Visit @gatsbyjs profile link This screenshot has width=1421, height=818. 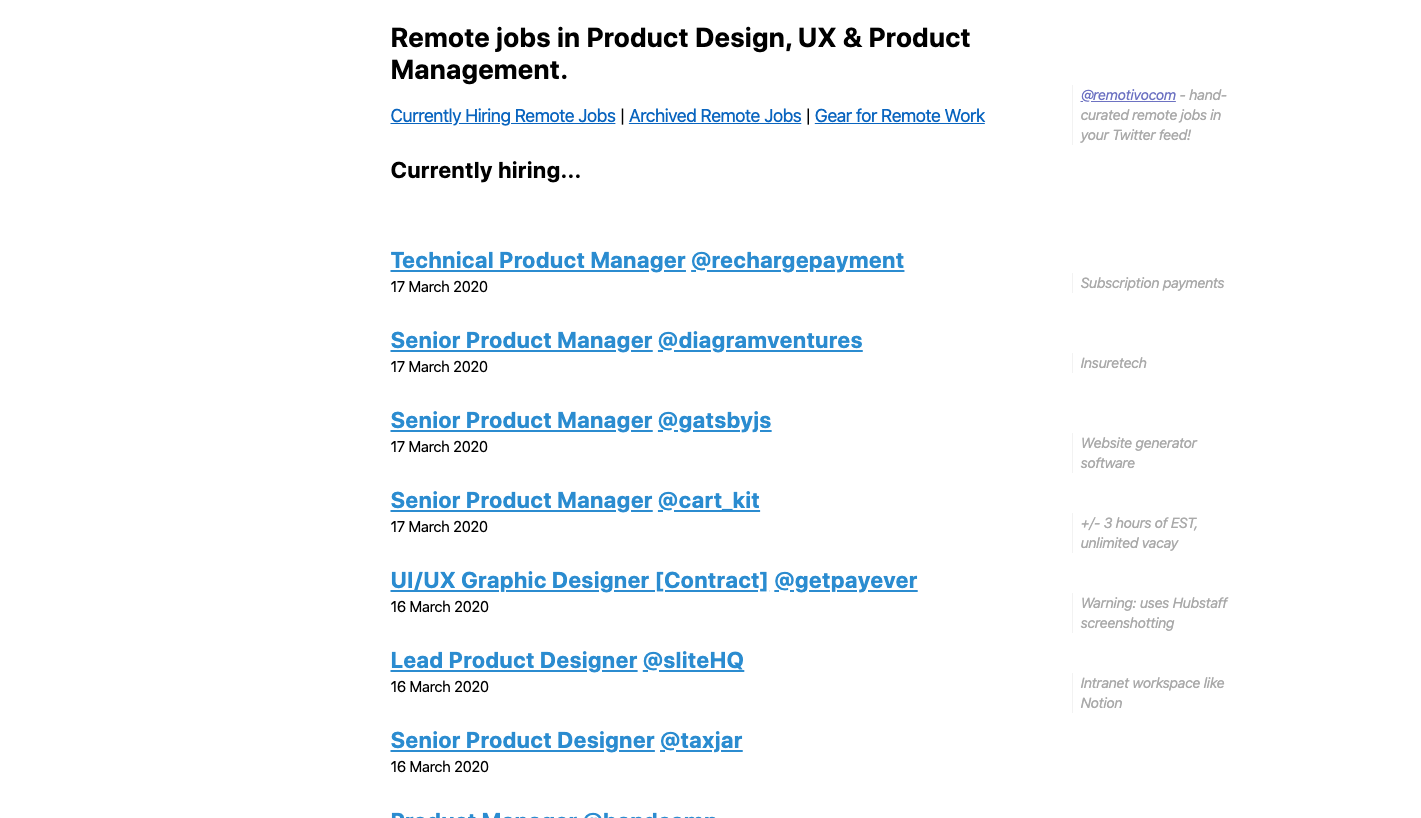pos(715,420)
